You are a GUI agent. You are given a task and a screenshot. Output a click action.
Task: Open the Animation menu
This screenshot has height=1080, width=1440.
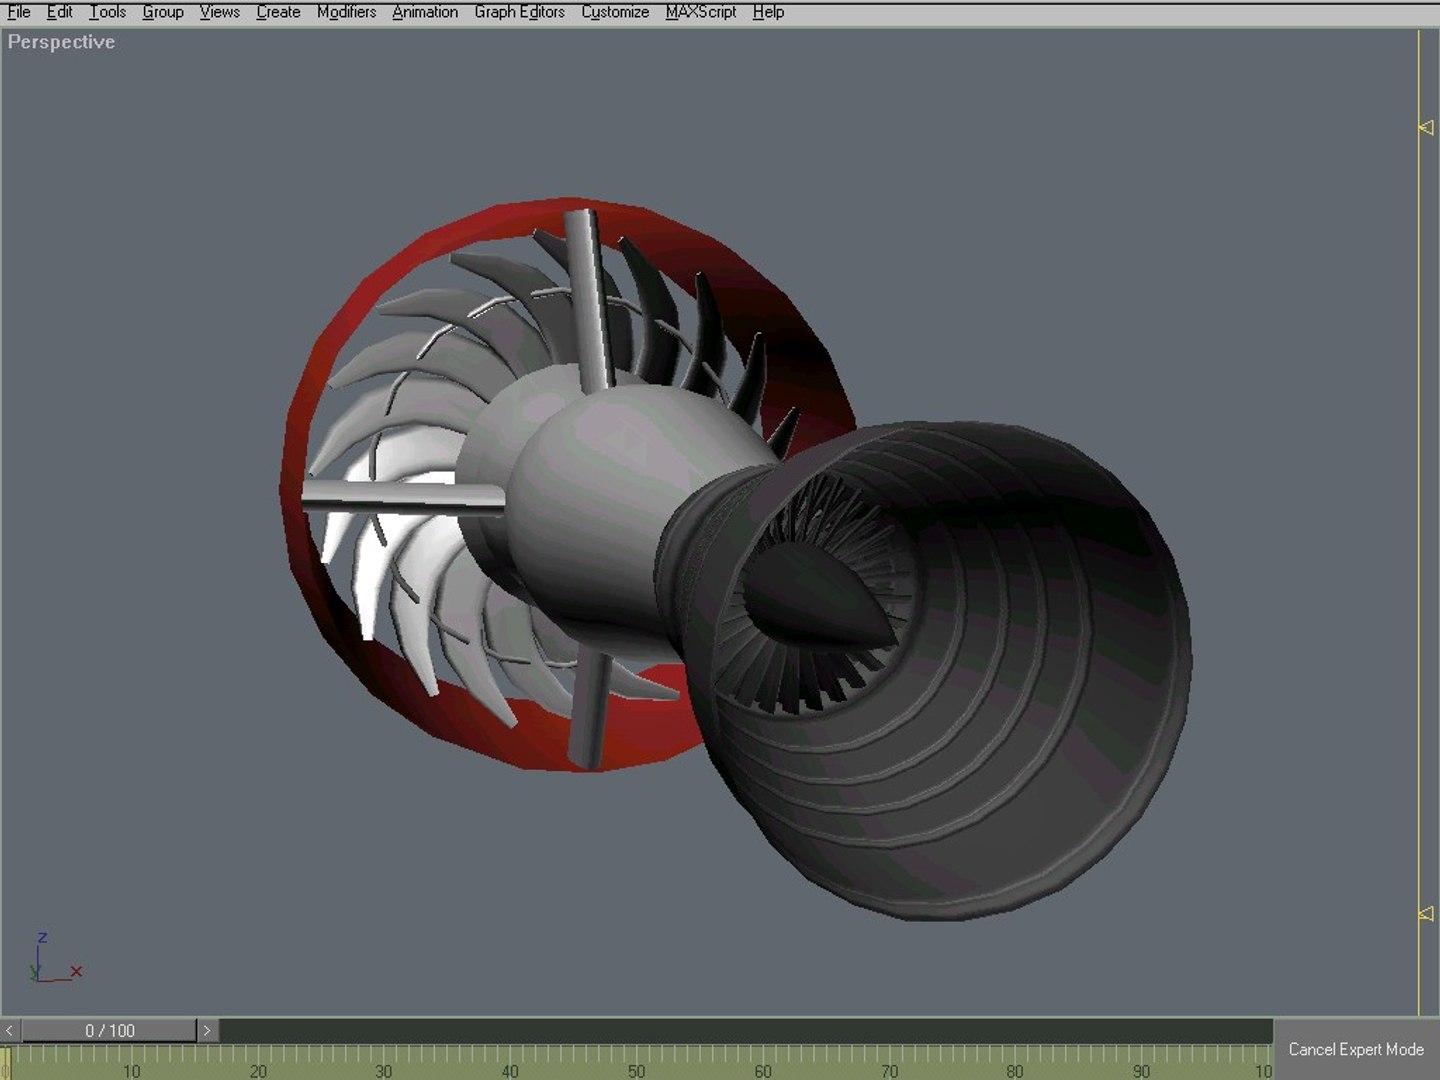(x=425, y=12)
